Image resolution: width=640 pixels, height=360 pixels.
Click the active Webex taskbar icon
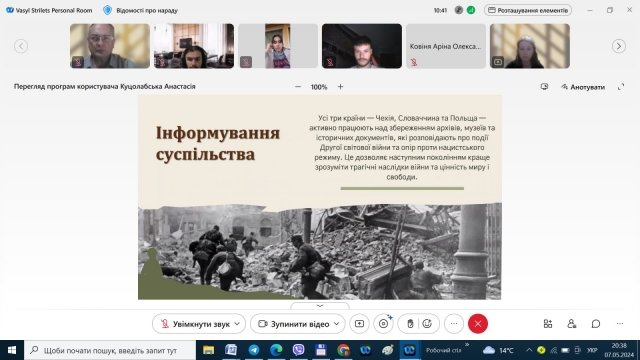409,350
